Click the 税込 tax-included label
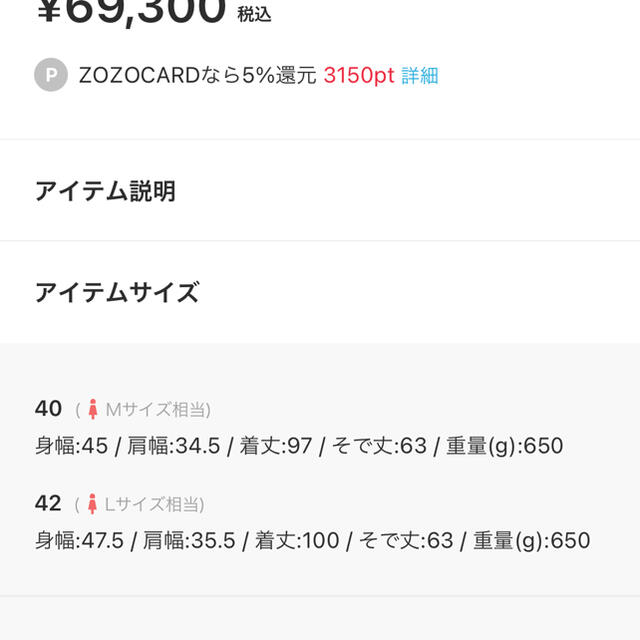 tap(254, 15)
